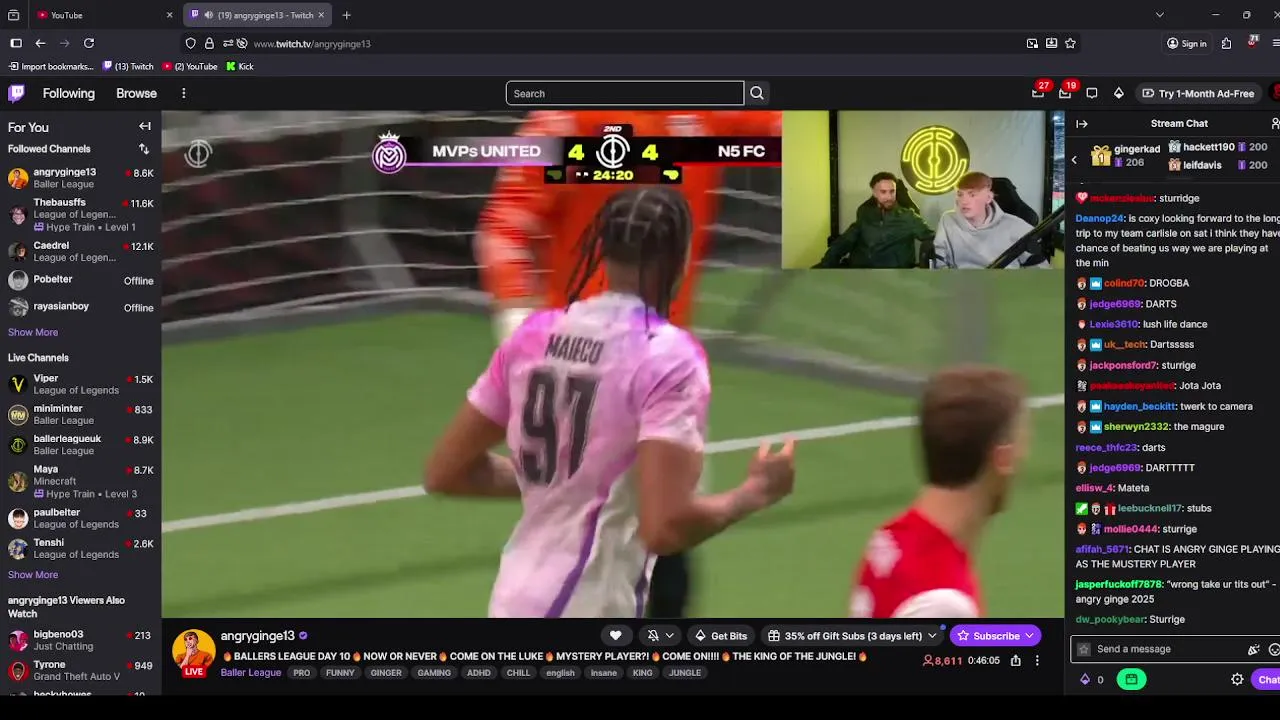Open the Following page
Screen dimensions: 1280x720
[x=69, y=93]
